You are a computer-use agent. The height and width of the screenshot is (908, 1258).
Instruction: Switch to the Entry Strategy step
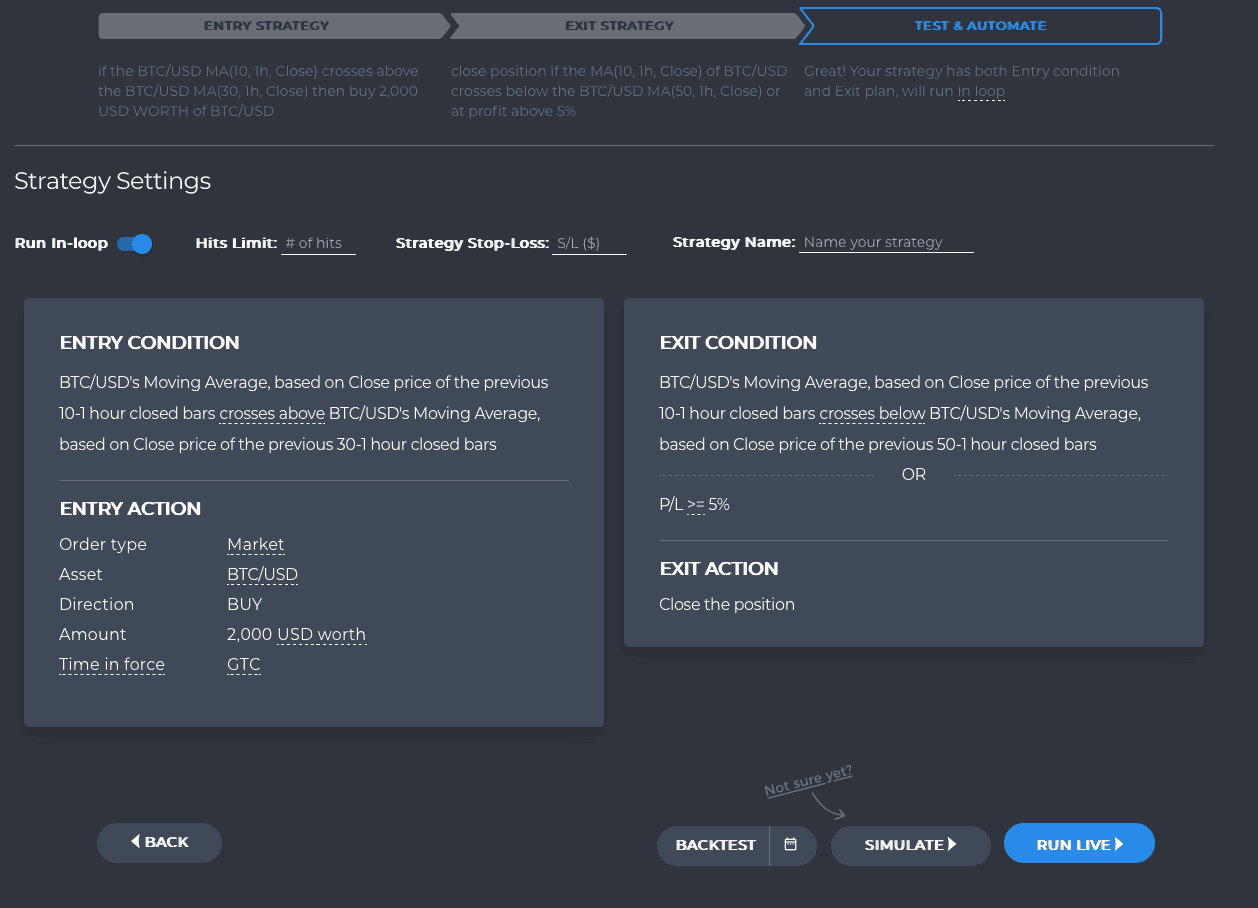point(267,26)
